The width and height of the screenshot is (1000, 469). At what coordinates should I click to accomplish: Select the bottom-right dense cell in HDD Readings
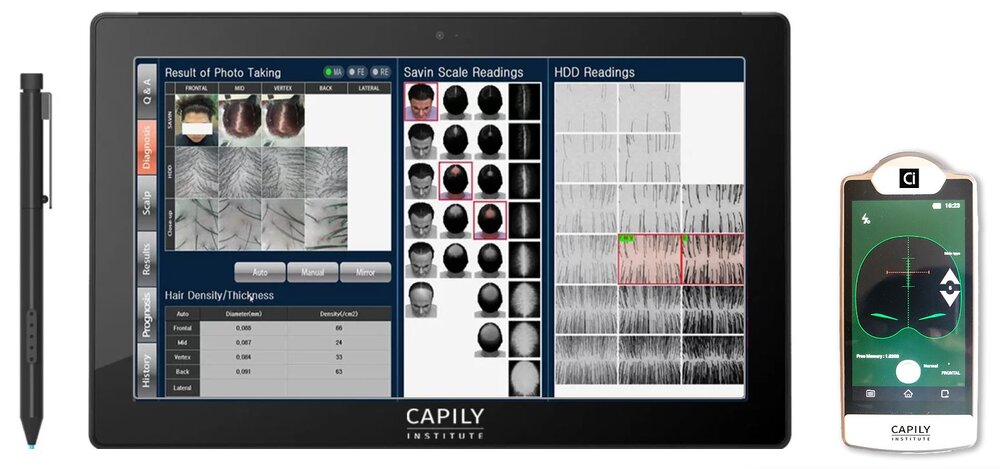(713, 360)
